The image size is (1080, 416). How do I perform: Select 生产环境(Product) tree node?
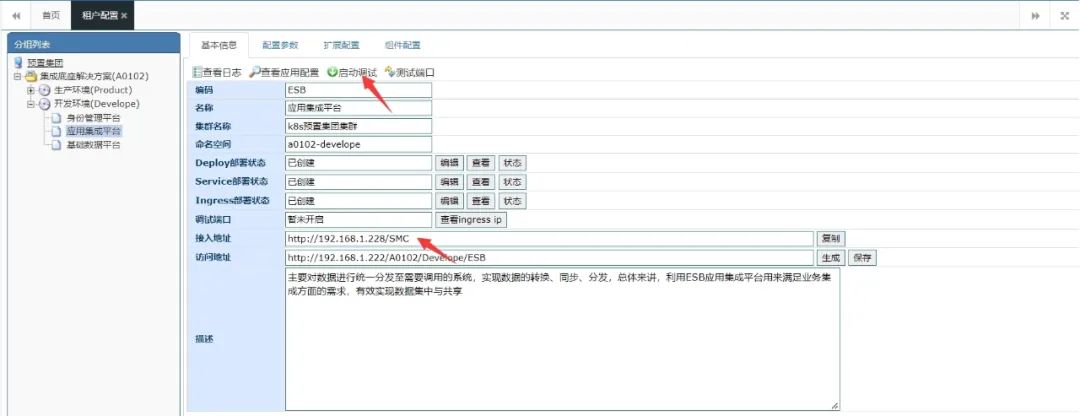(x=92, y=90)
